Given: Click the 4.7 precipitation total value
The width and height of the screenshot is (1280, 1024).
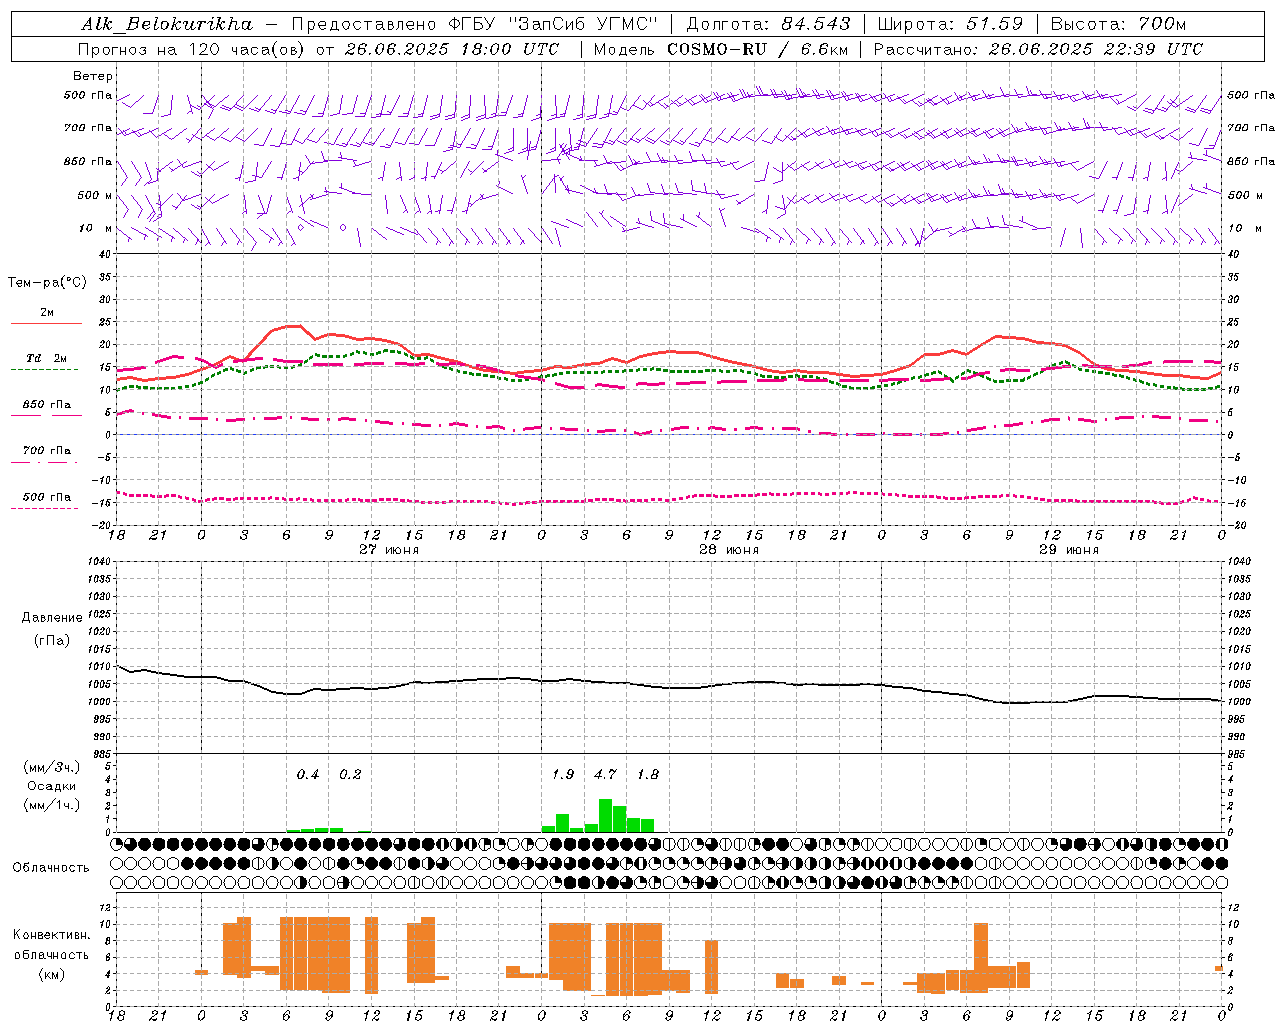Looking at the screenshot, I should 605,774.
